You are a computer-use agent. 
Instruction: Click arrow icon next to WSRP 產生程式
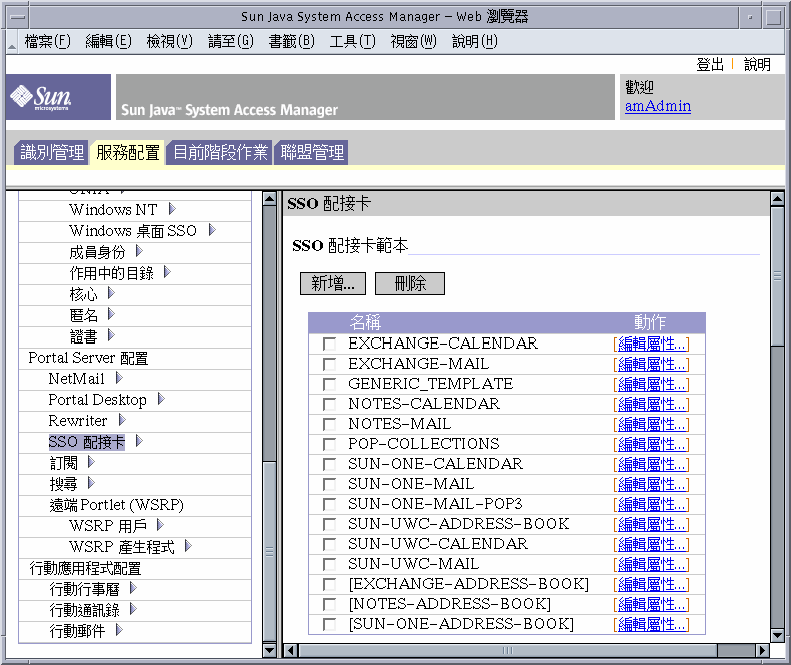(188, 546)
